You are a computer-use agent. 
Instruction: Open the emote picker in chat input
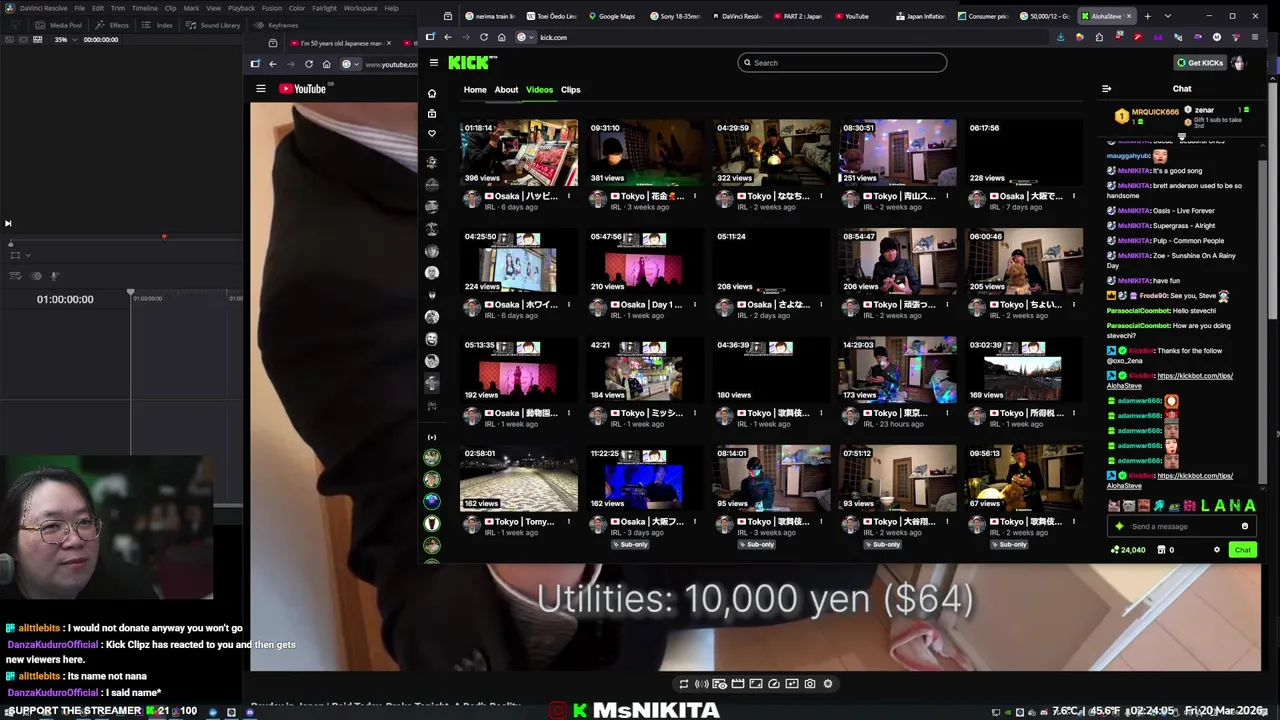1245,527
